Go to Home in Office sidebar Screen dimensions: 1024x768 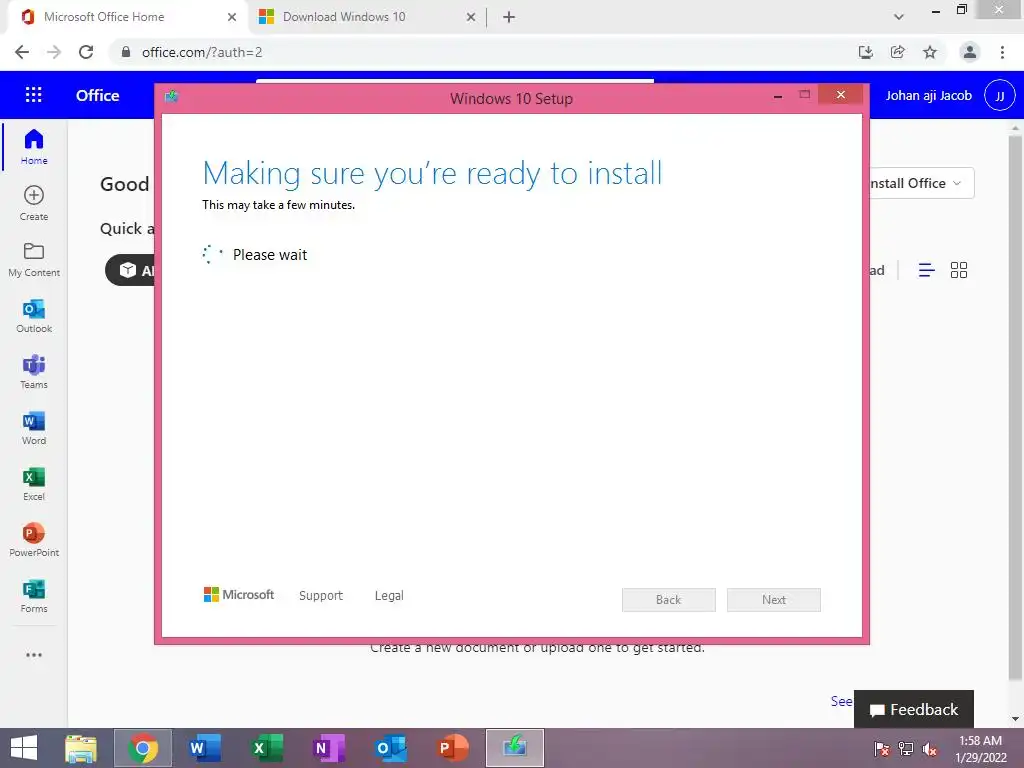pos(34,147)
